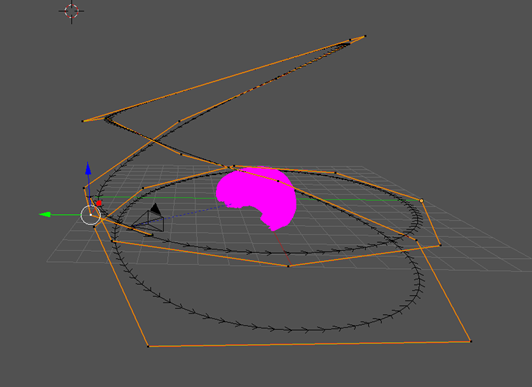This screenshot has height=387, width=532.
Task: Select the far-left sharp corner control point
Action: [83, 121]
